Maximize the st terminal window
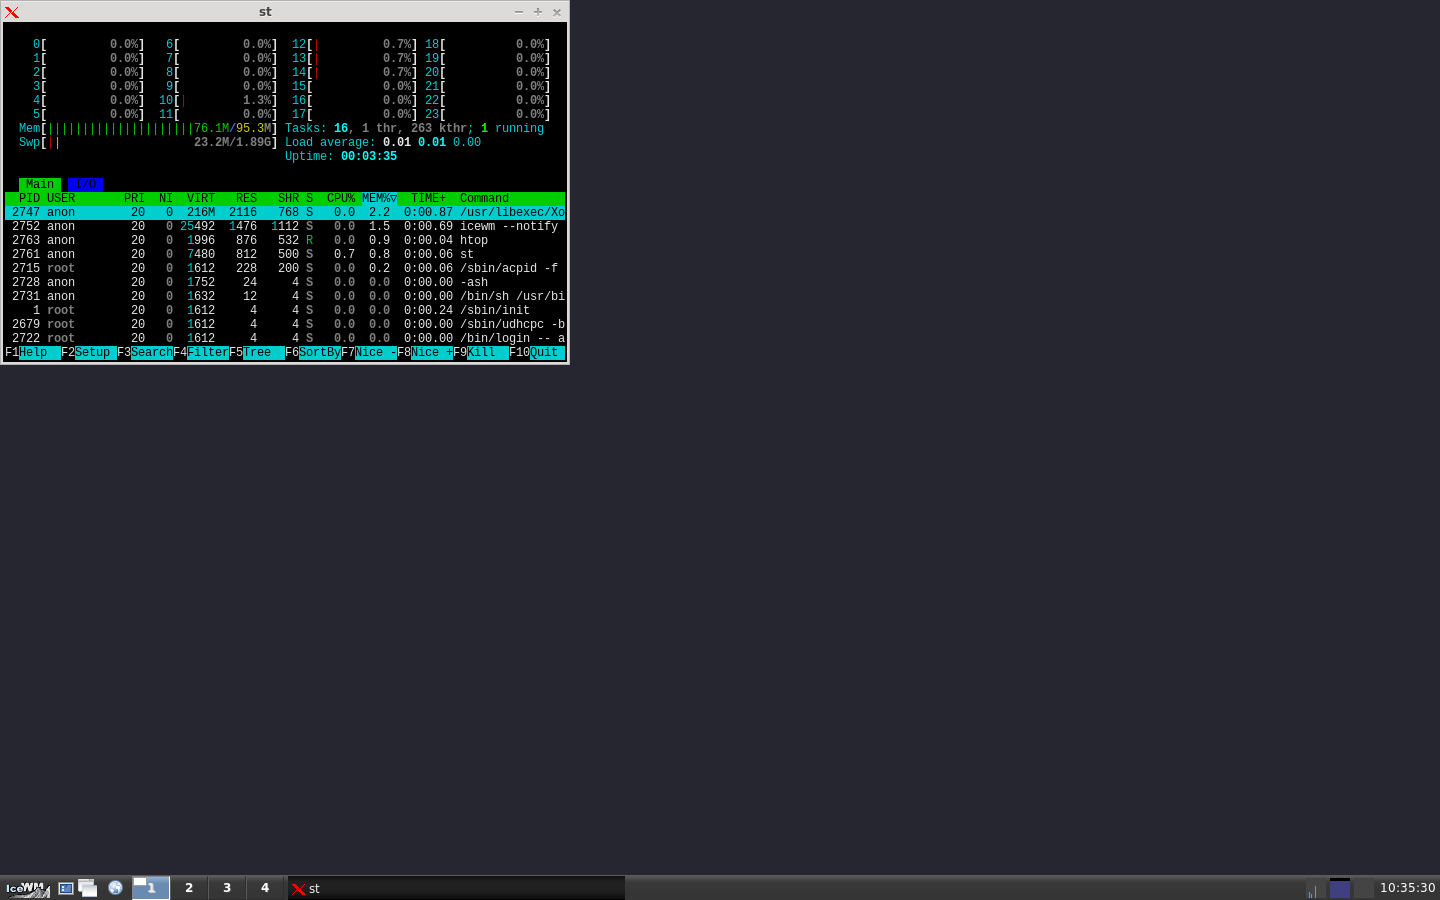The height and width of the screenshot is (900, 1440). tap(538, 12)
